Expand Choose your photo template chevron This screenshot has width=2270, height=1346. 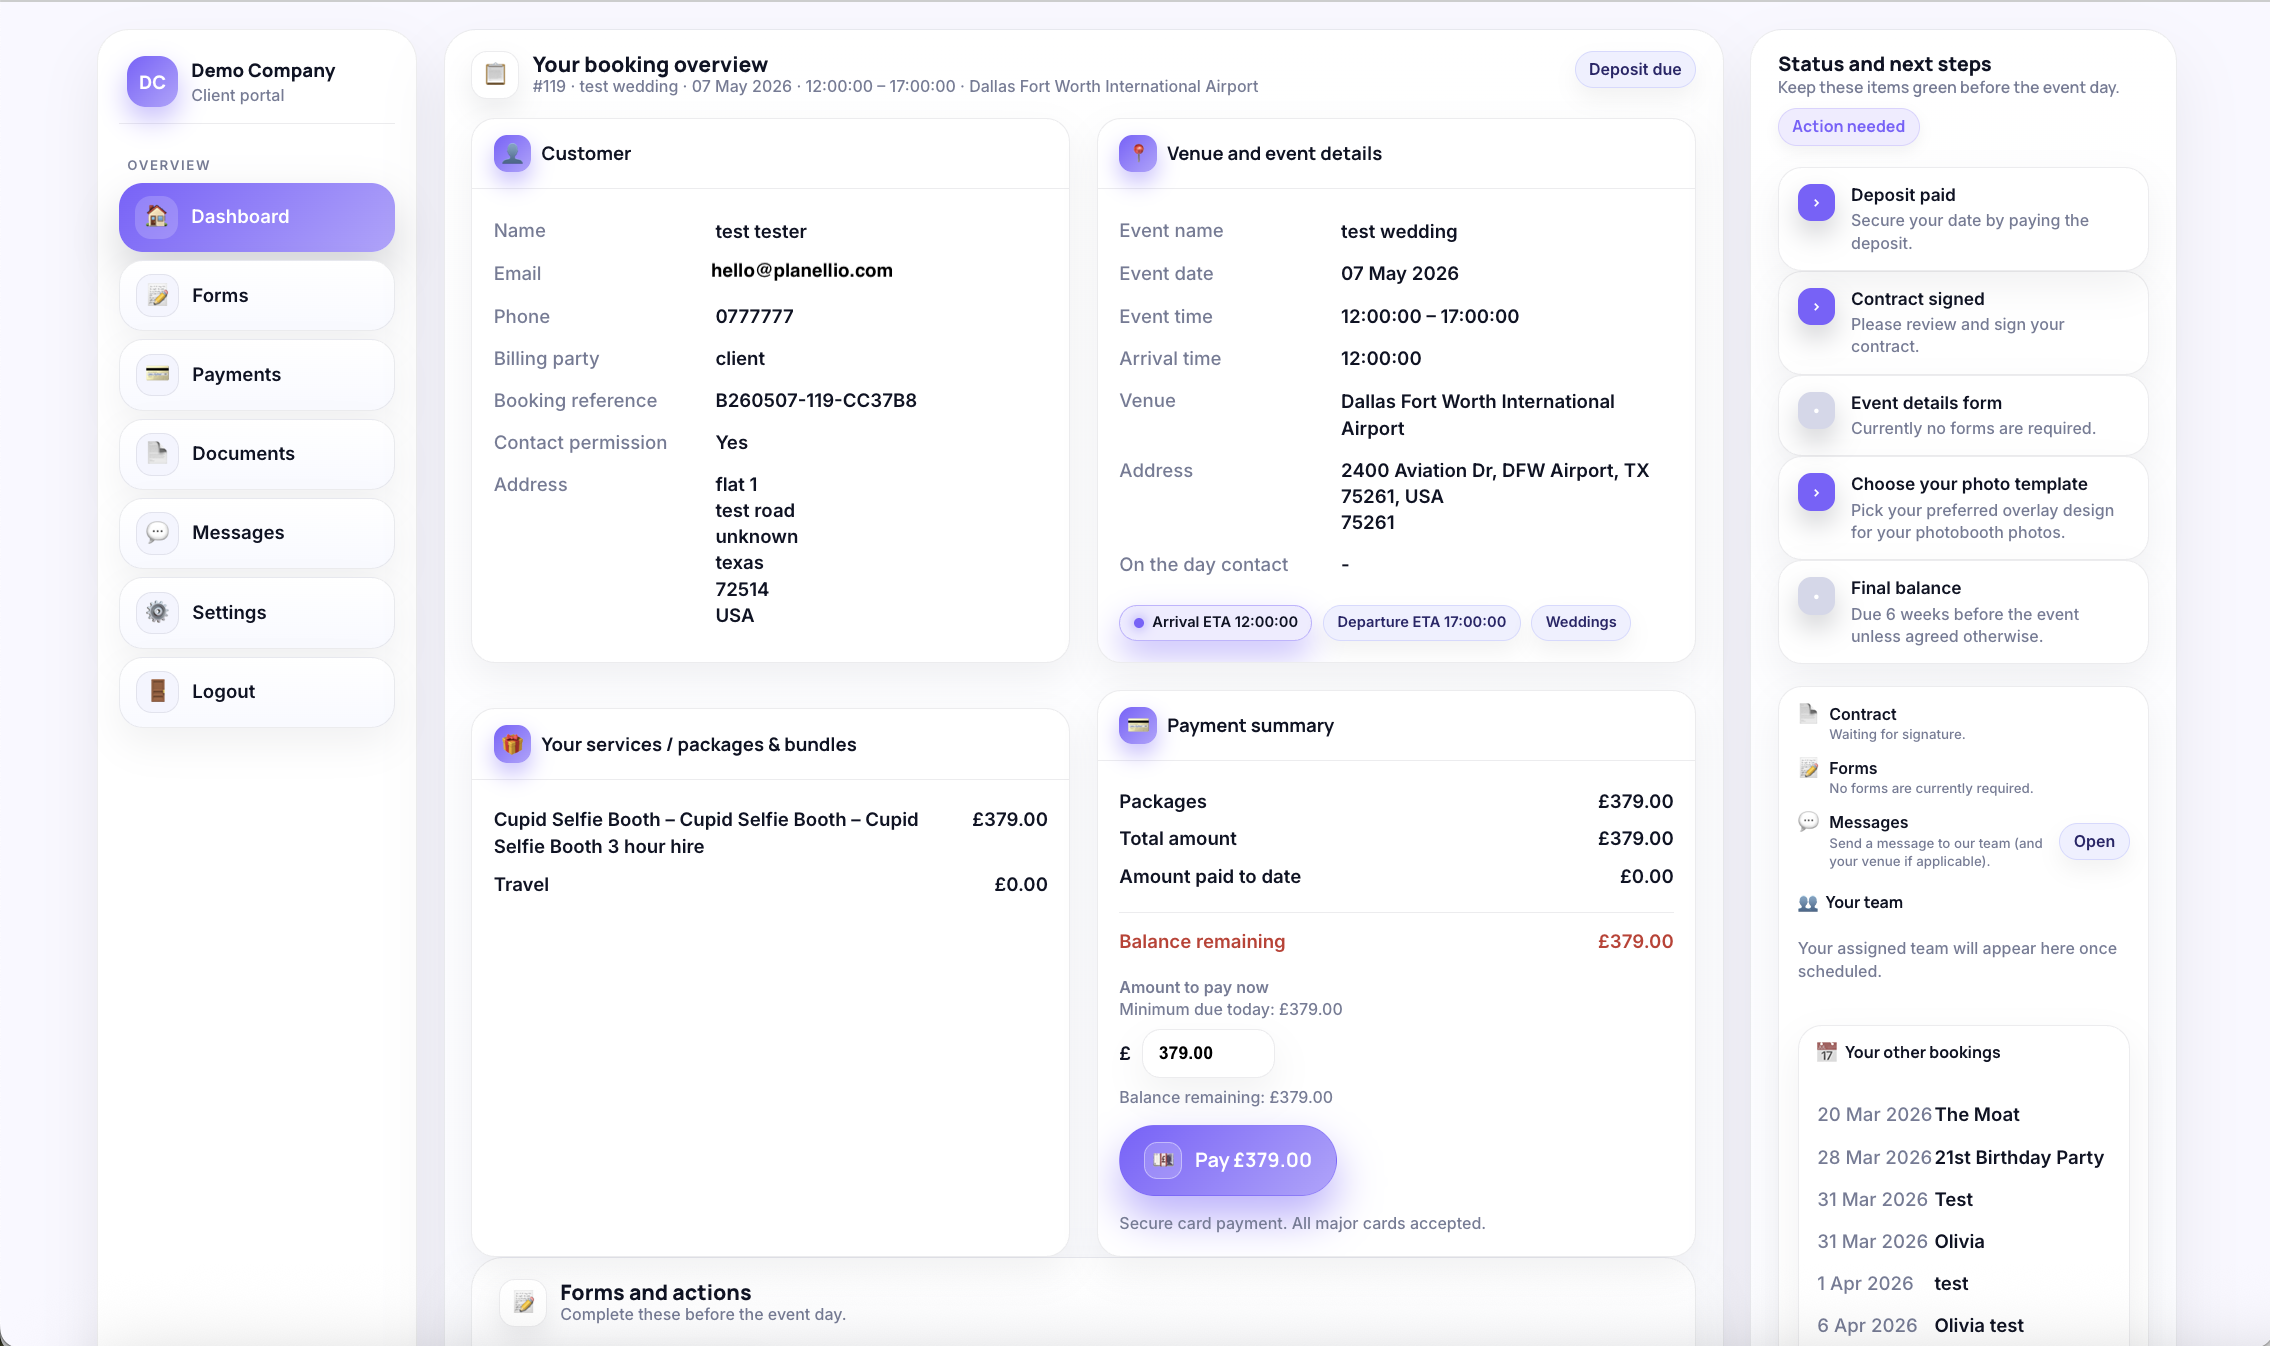click(1816, 492)
